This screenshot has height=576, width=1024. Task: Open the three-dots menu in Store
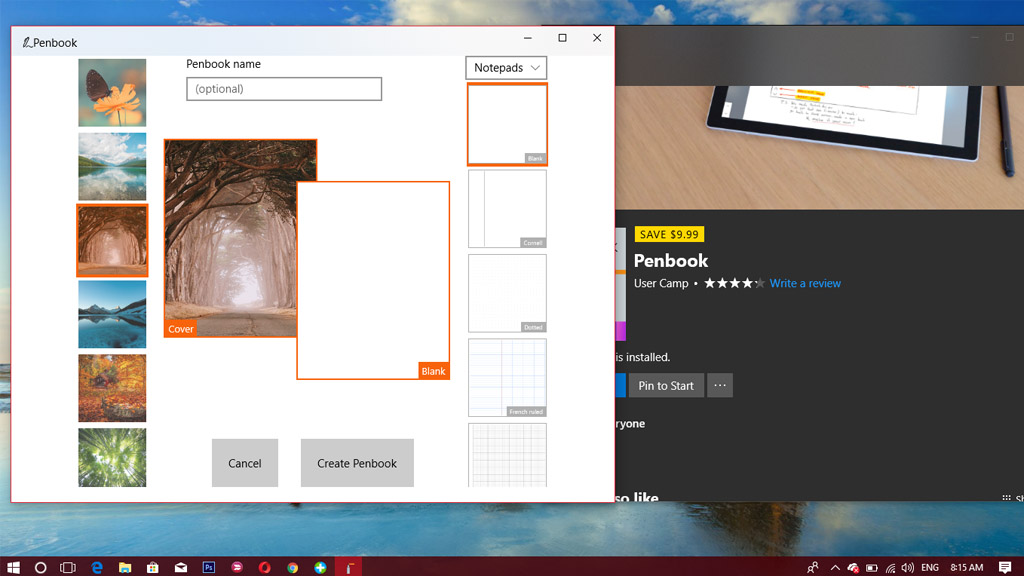click(720, 386)
